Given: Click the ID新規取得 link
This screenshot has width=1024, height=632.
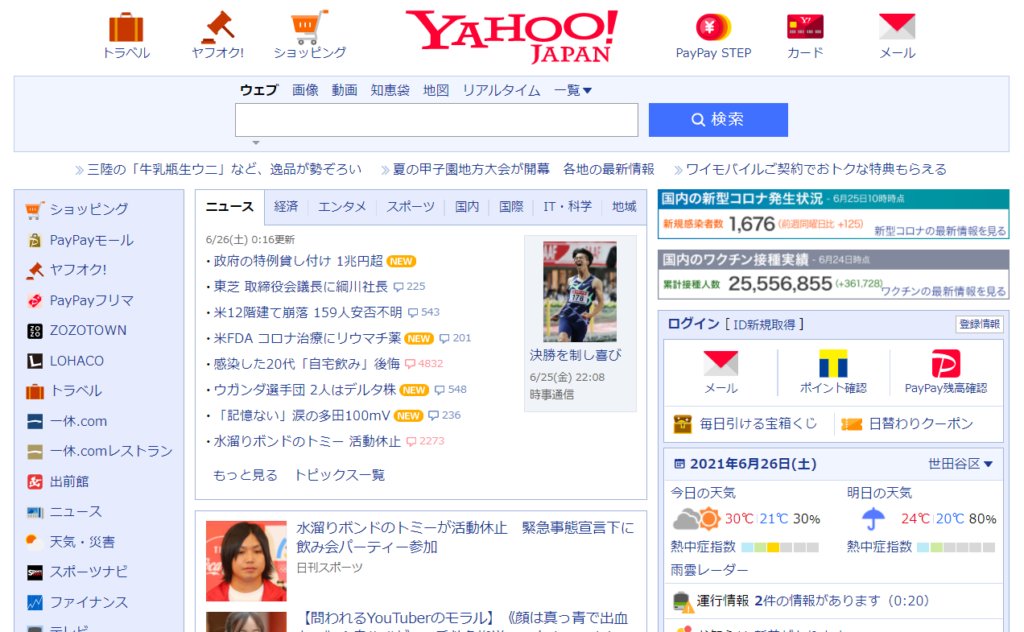Looking at the screenshot, I should [764, 324].
